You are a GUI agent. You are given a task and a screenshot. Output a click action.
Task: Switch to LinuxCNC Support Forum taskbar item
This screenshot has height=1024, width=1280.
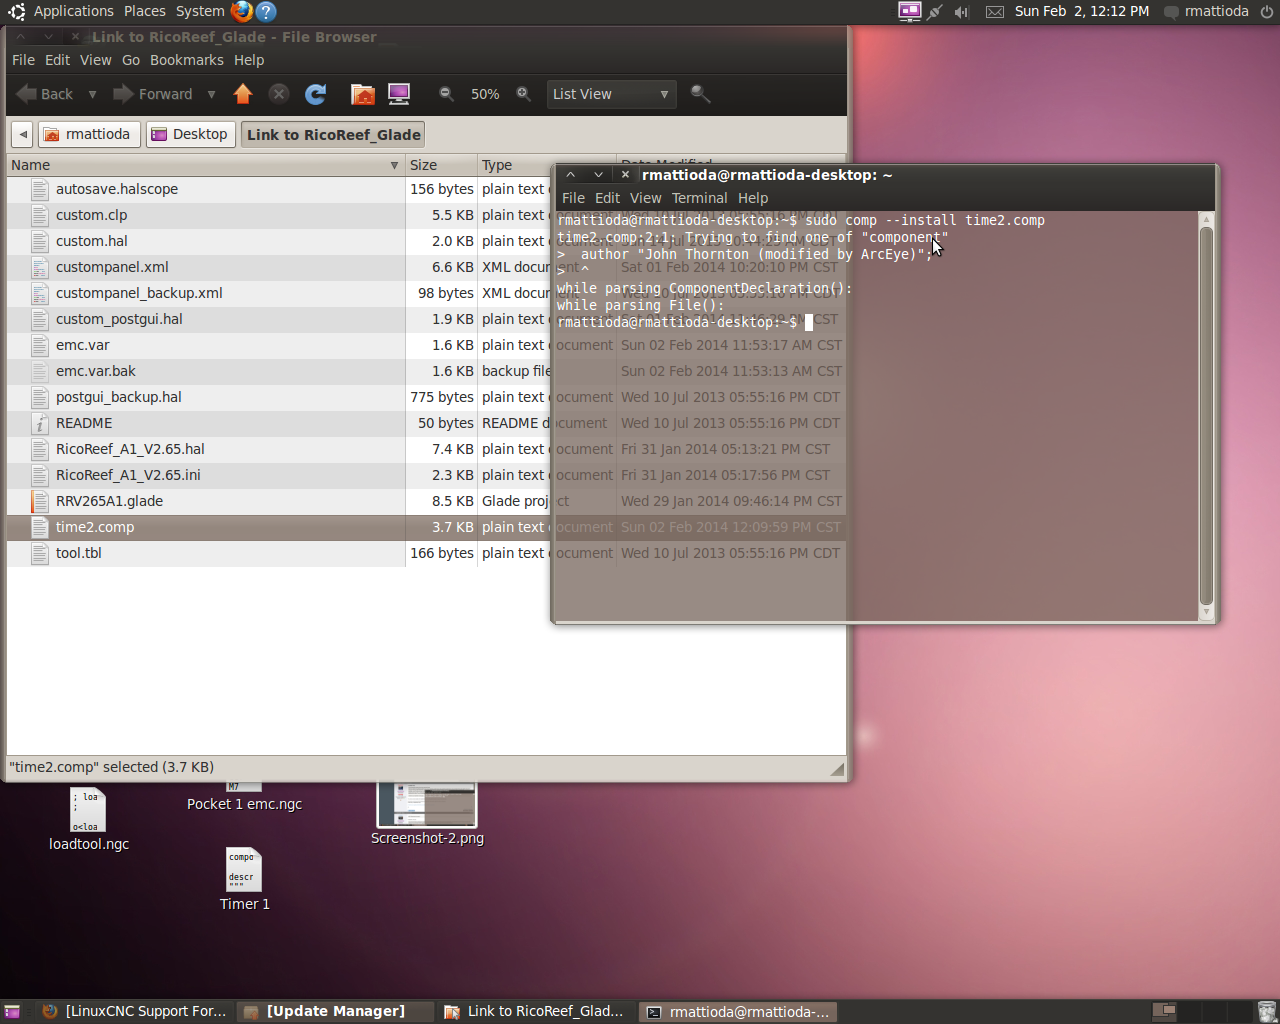point(135,1011)
